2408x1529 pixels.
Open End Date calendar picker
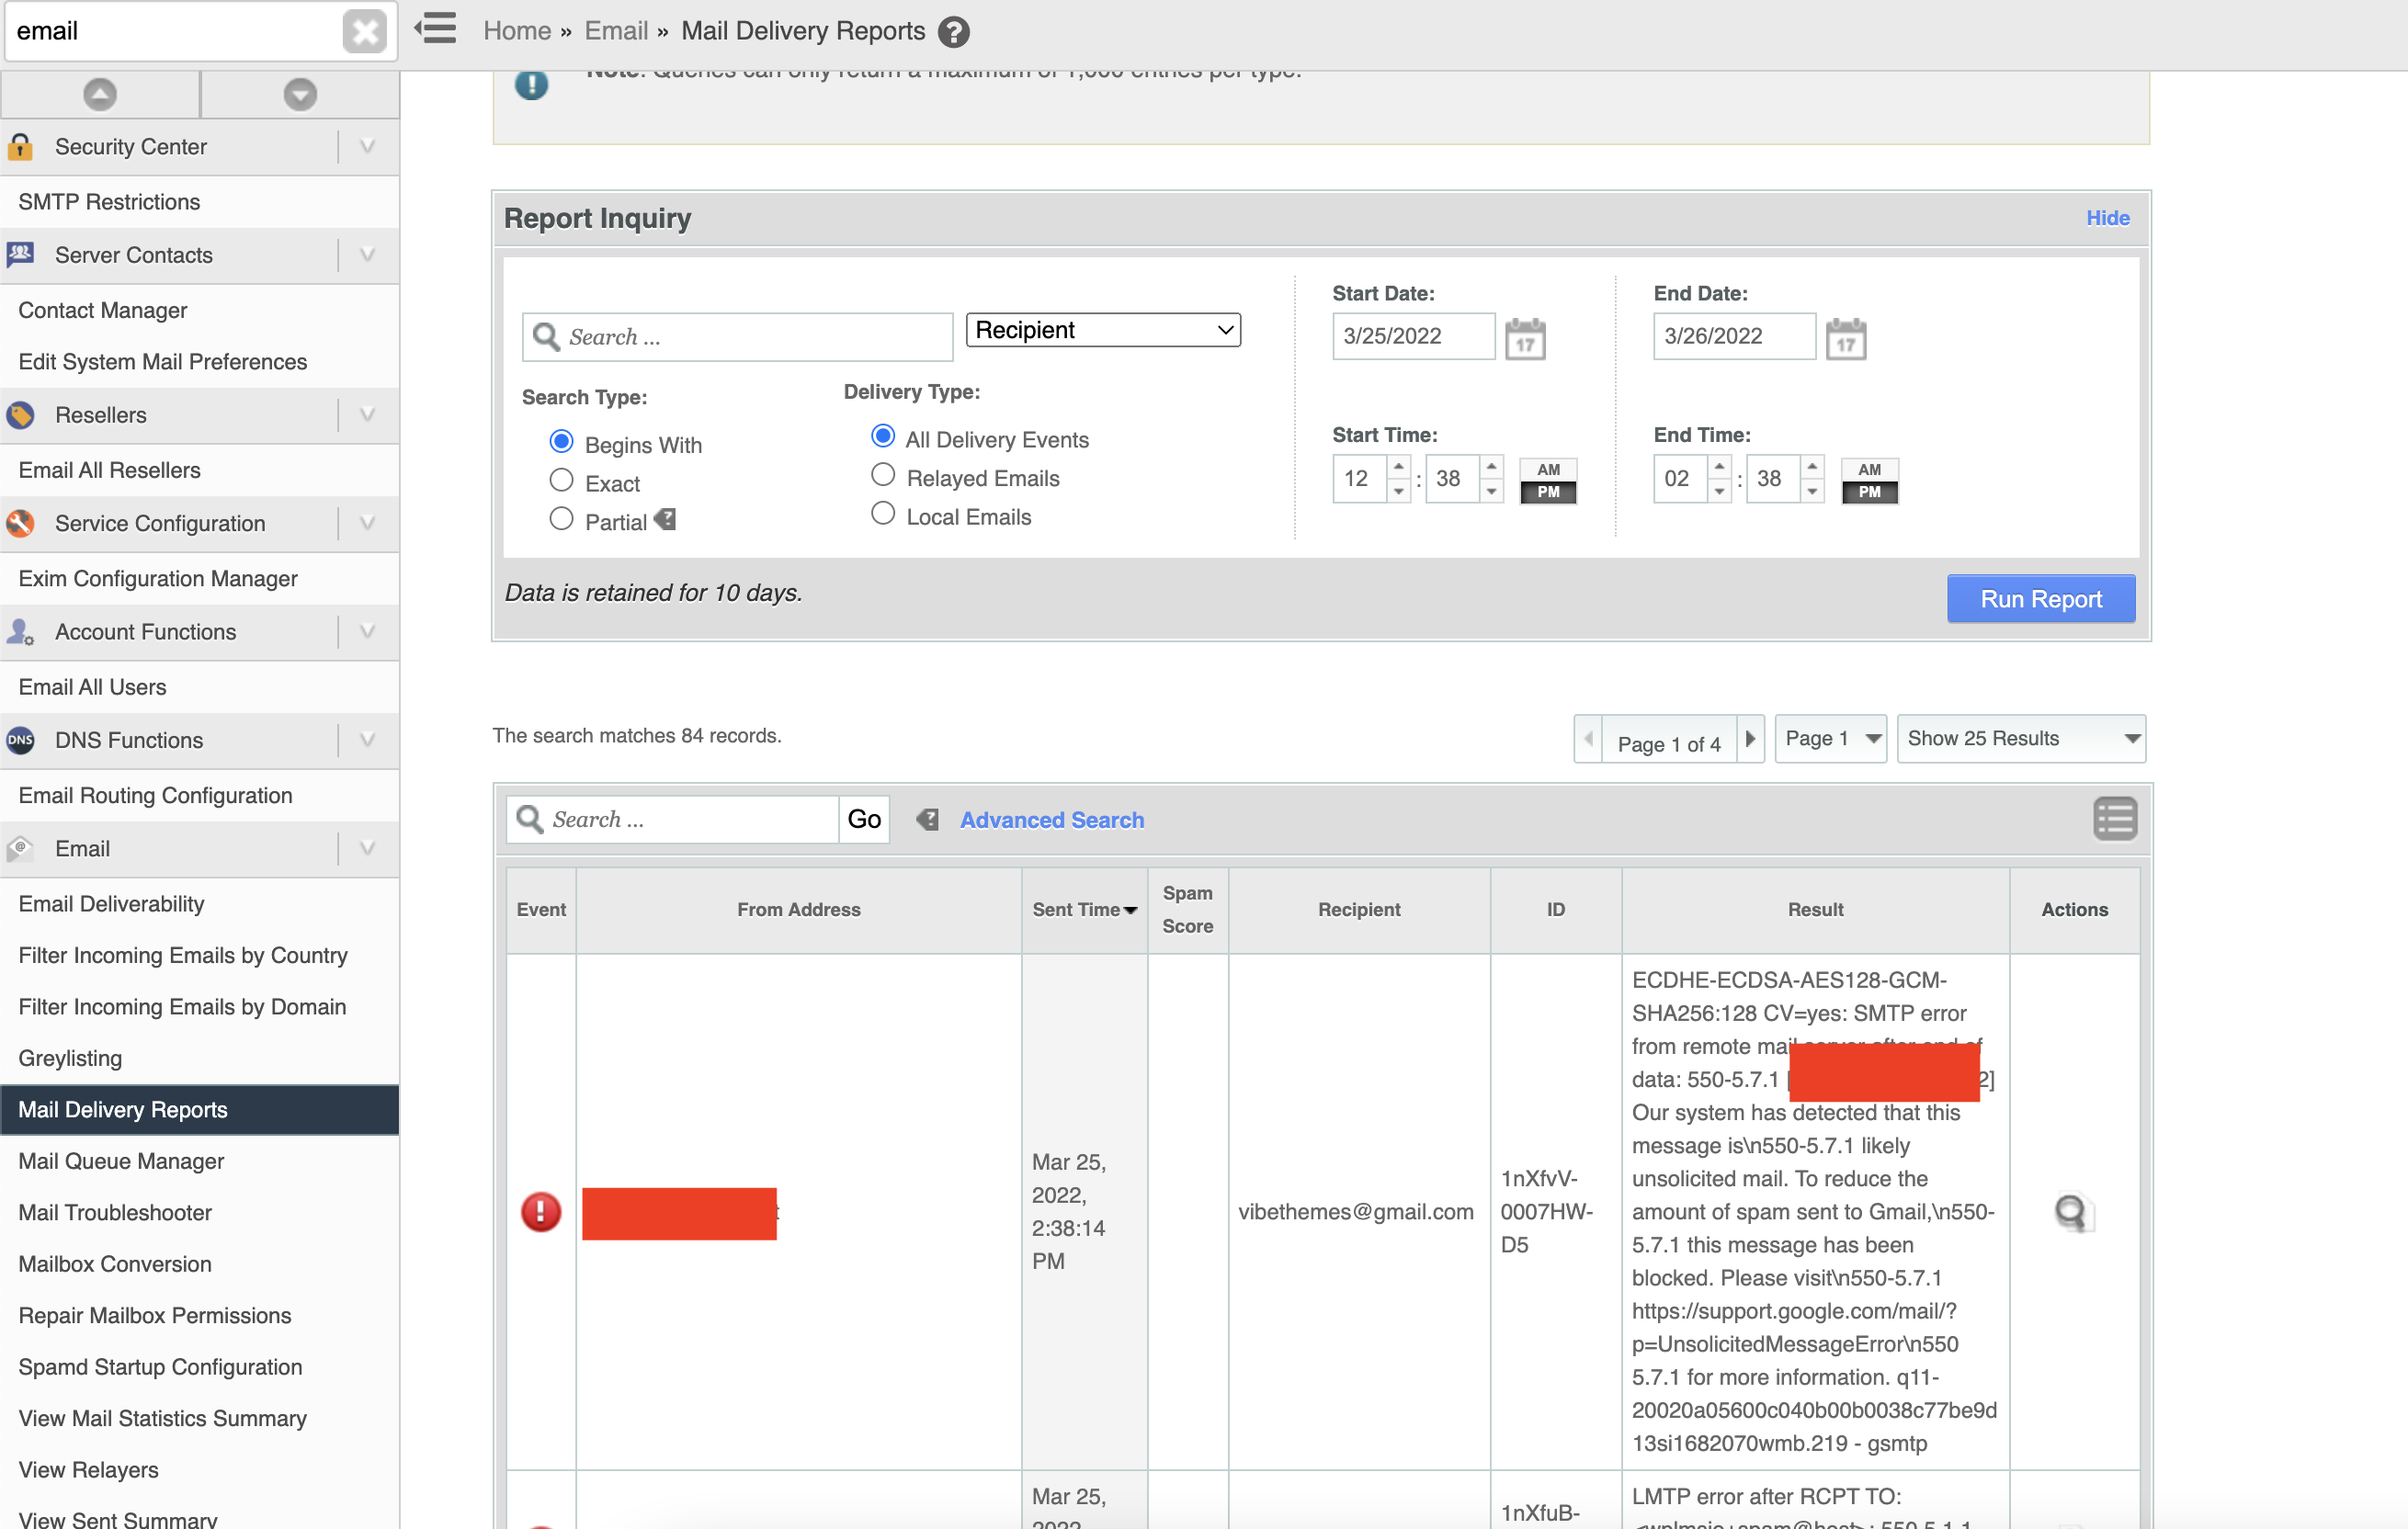pyautogui.click(x=1846, y=338)
